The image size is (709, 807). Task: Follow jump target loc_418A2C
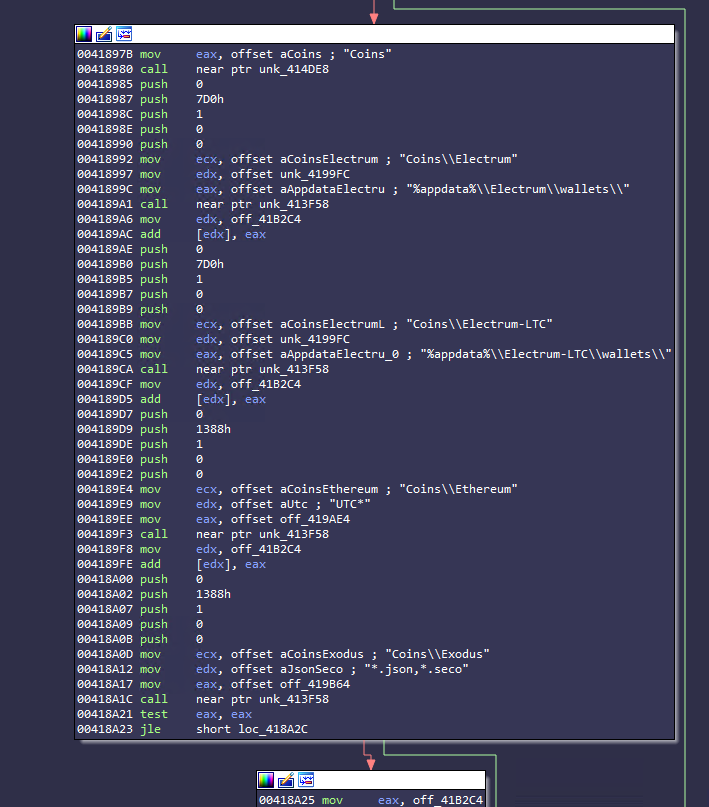click(x=273, y=729)
